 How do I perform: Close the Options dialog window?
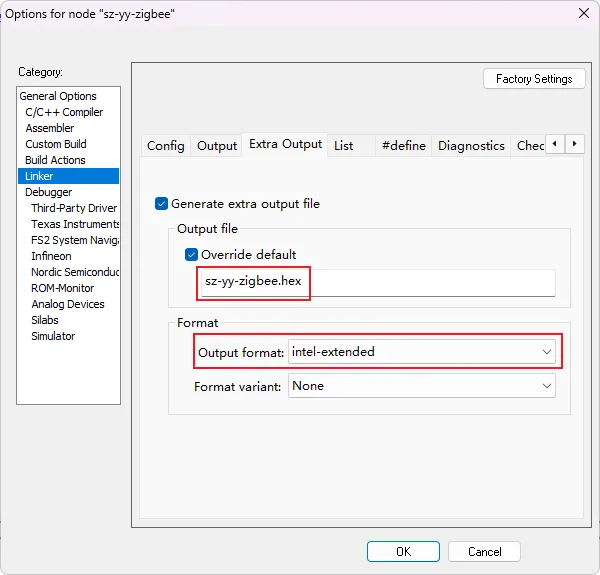[x=583, y=13]
